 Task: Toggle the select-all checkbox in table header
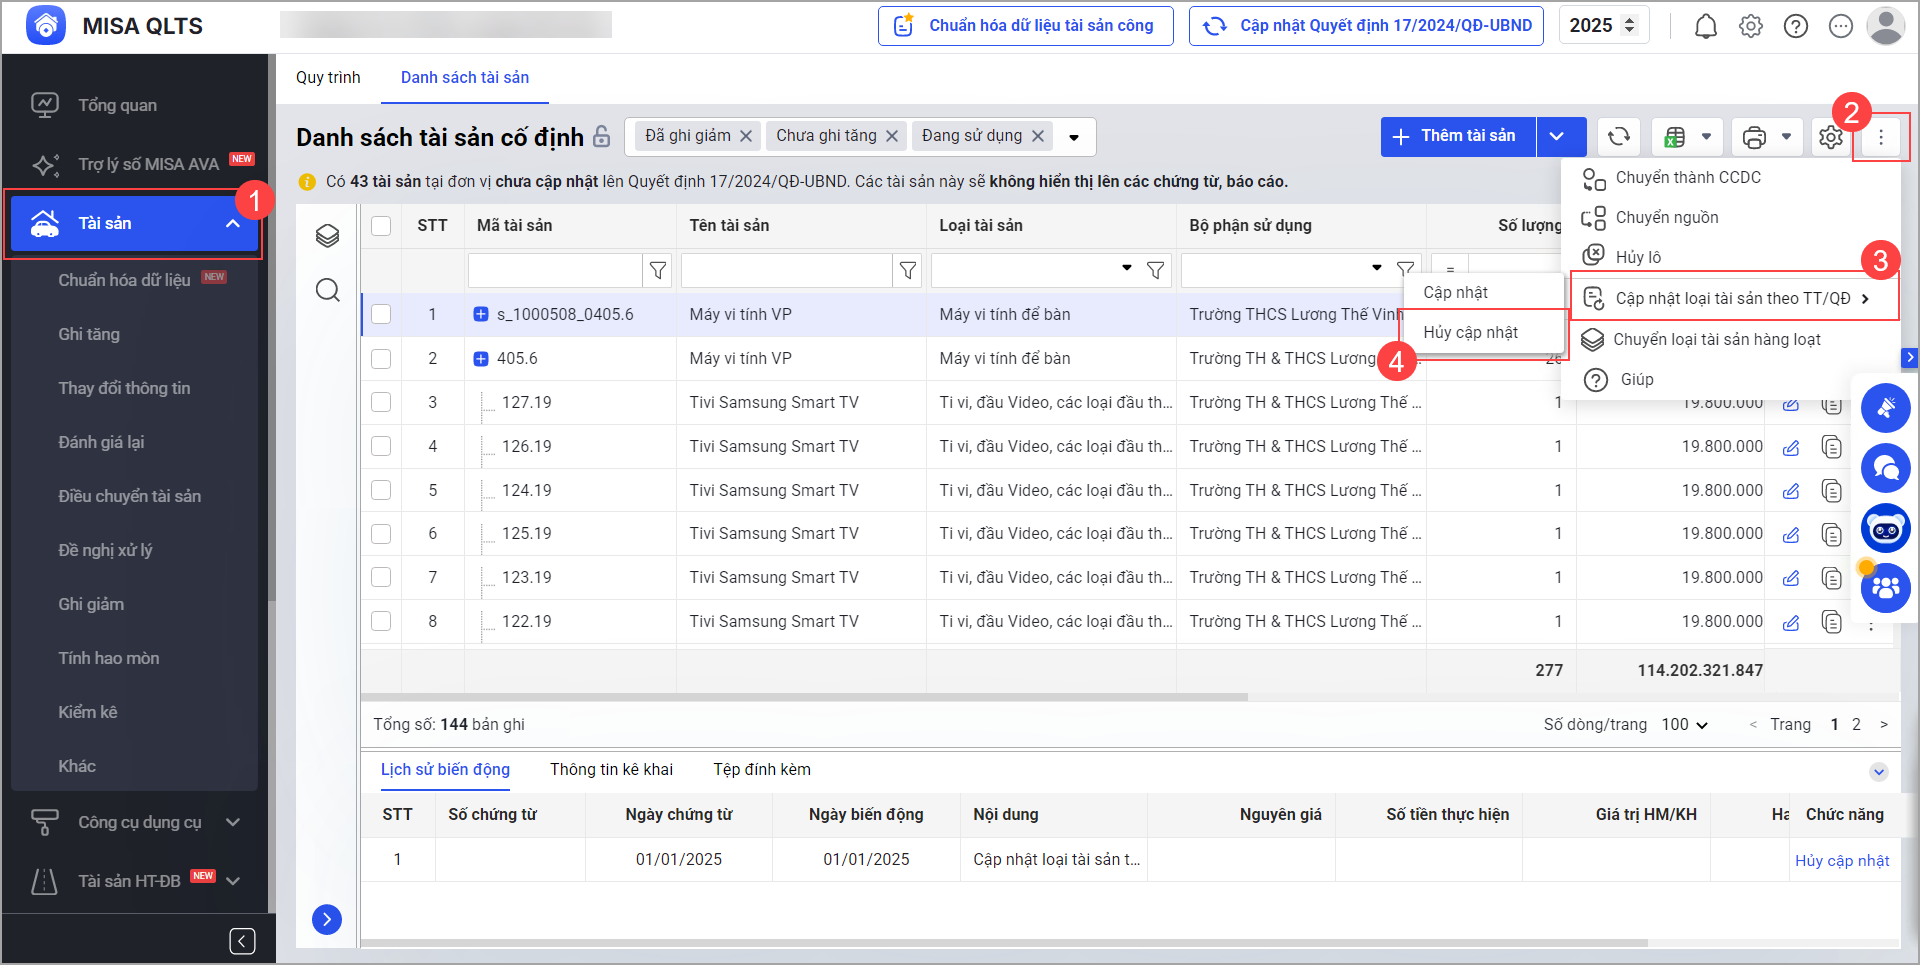[381, 225]
